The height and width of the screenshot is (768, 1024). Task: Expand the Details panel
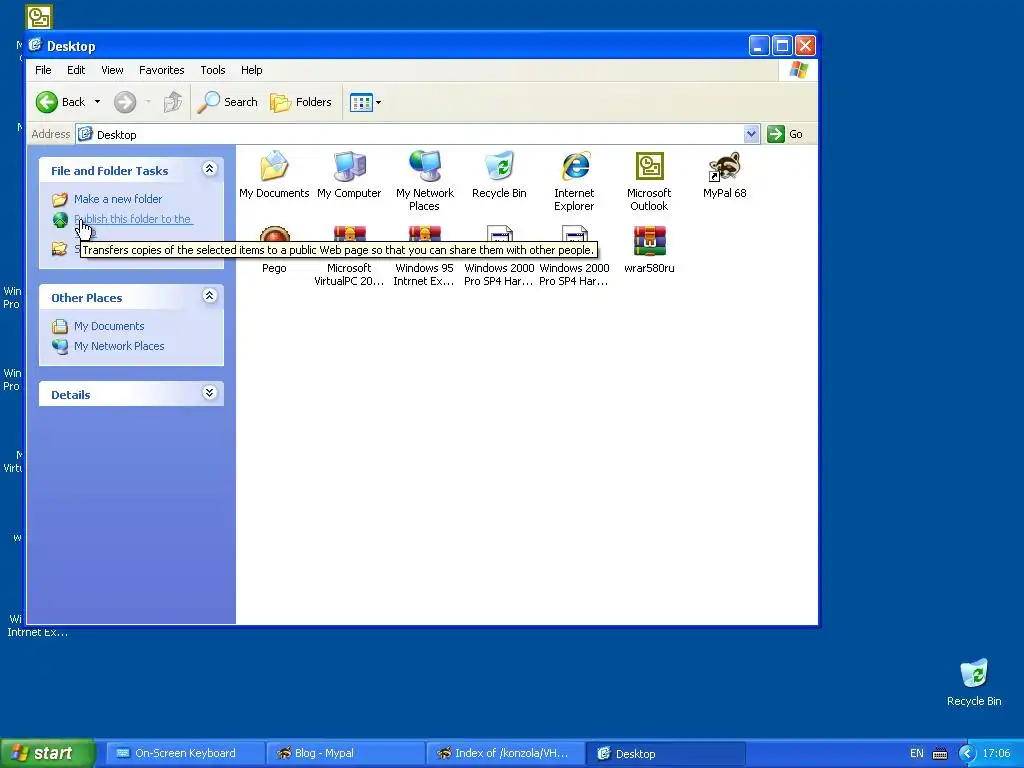point(210,392)
